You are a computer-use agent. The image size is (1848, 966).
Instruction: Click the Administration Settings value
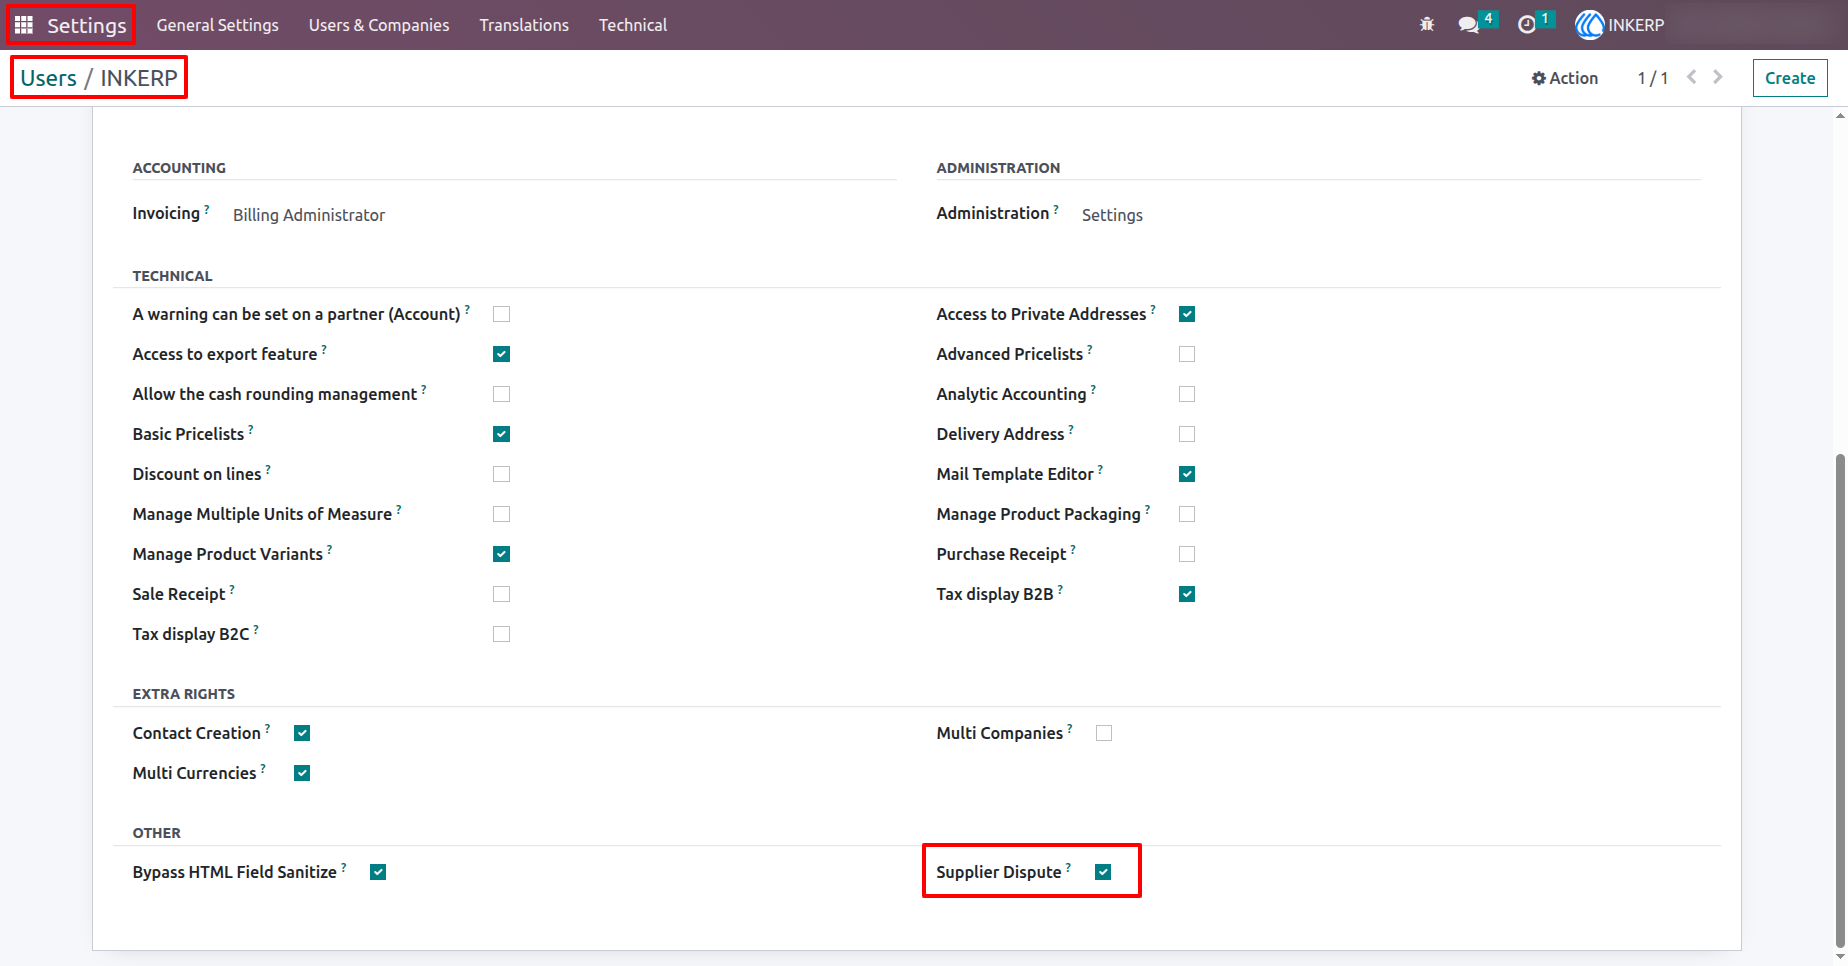tap(1112, 215)
